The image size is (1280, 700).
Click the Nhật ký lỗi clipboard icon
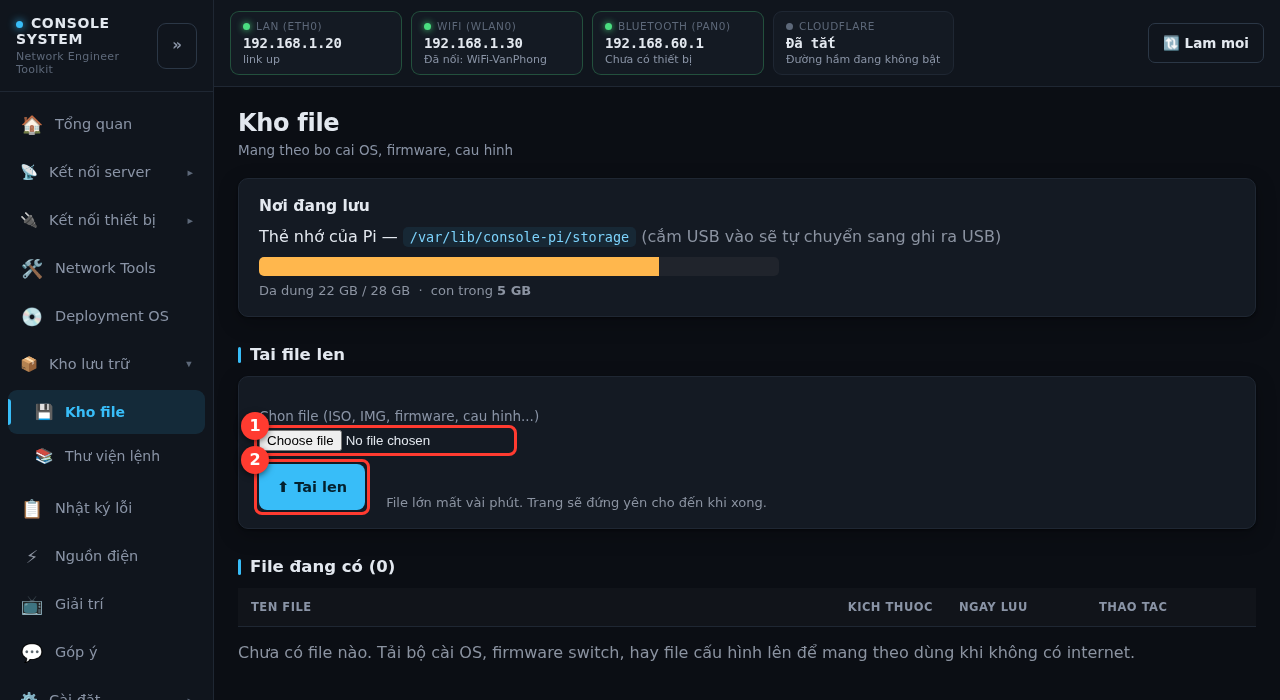pos(32,508)
